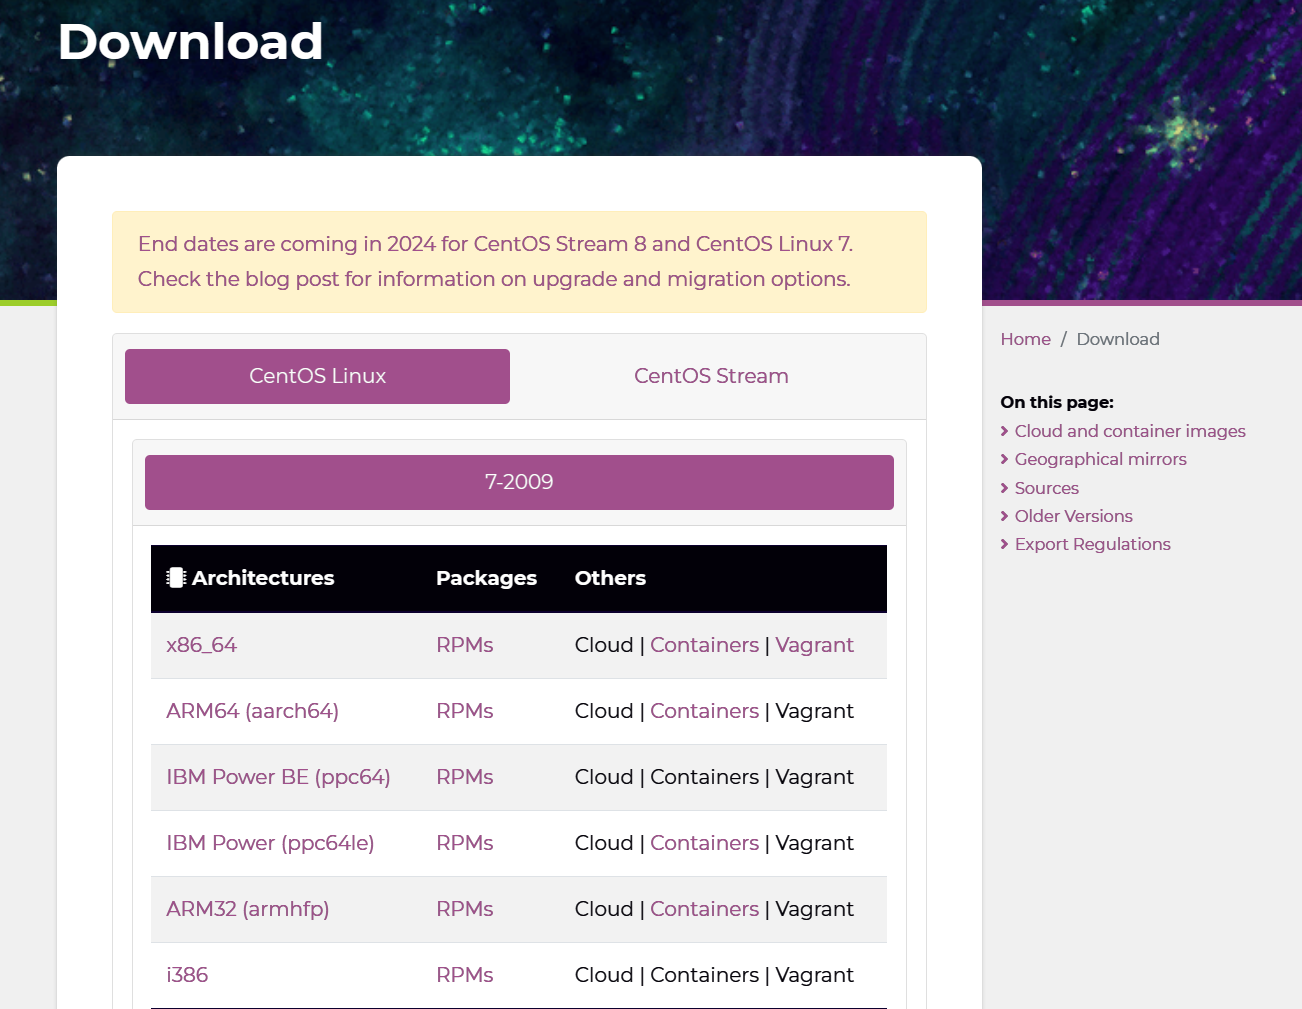Click 'Cloud' text in x86_64 row
The width and height of the screenshot is (1302, 1009).
click(604, 645)
